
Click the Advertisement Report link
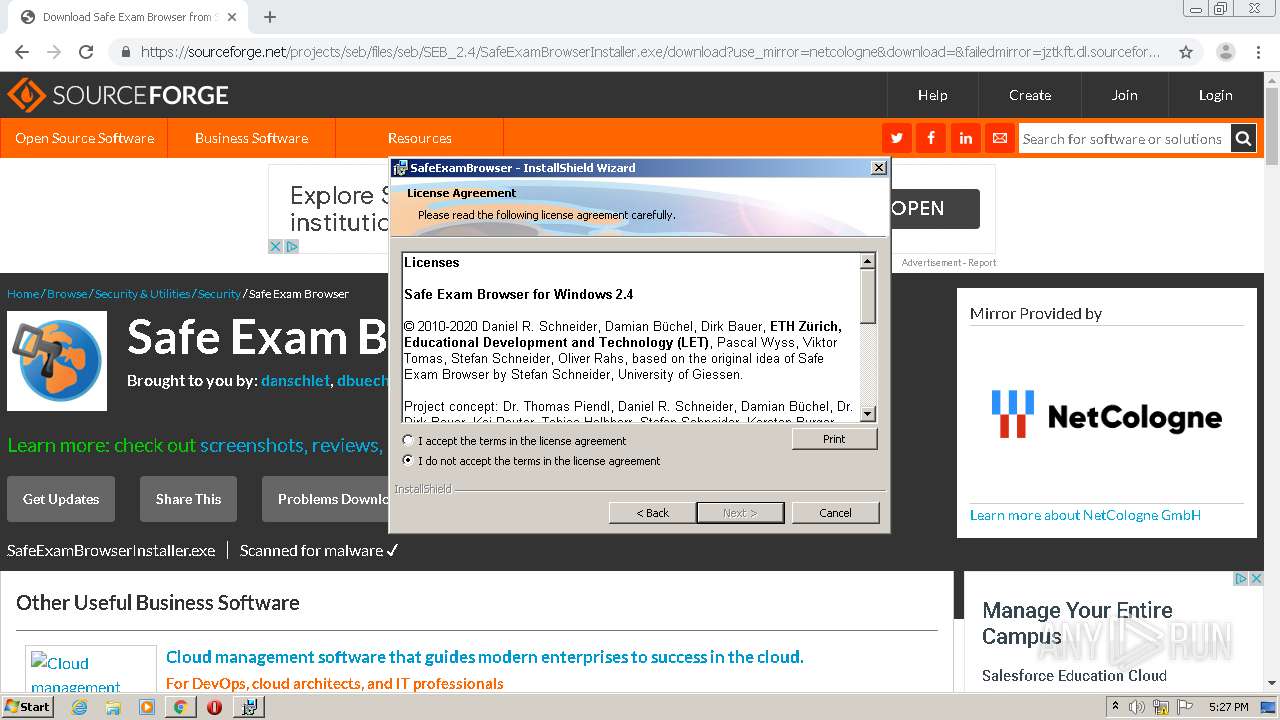(949, 263)
